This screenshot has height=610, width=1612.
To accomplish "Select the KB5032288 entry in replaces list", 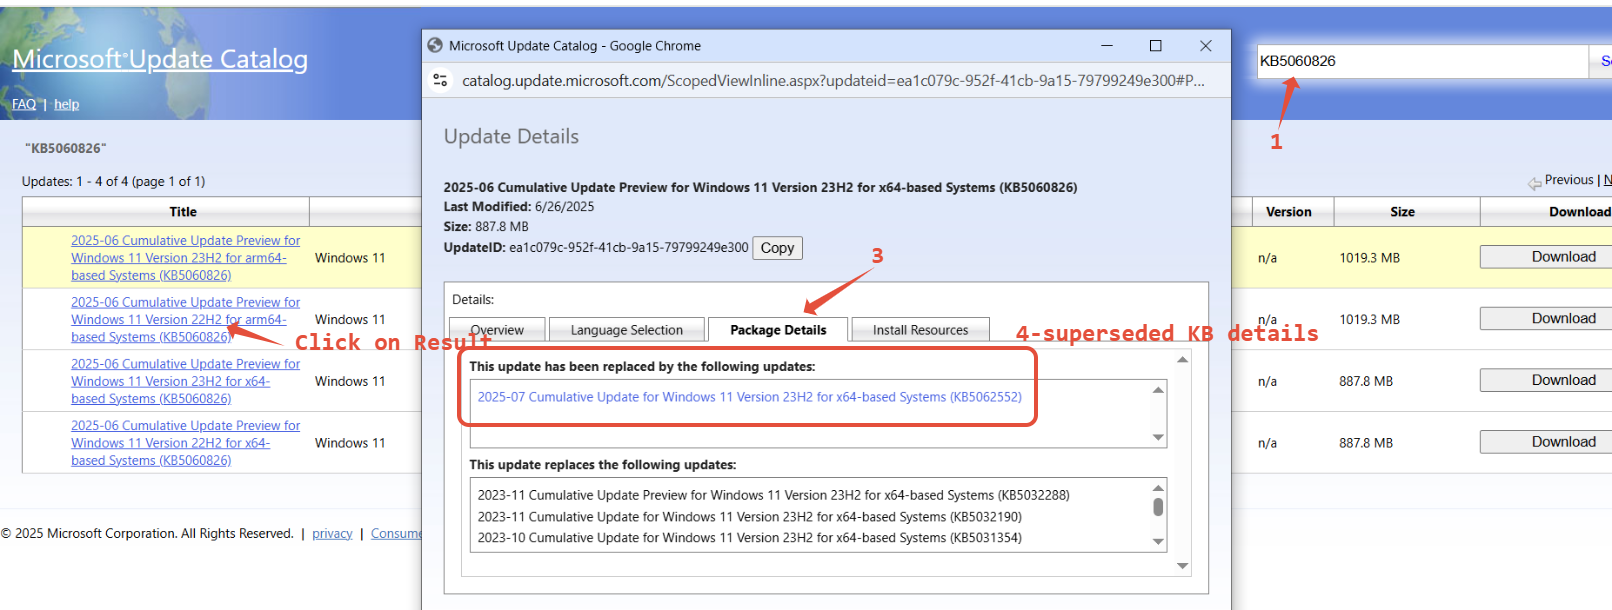I will pyautogui.click(x=773, y=495).
